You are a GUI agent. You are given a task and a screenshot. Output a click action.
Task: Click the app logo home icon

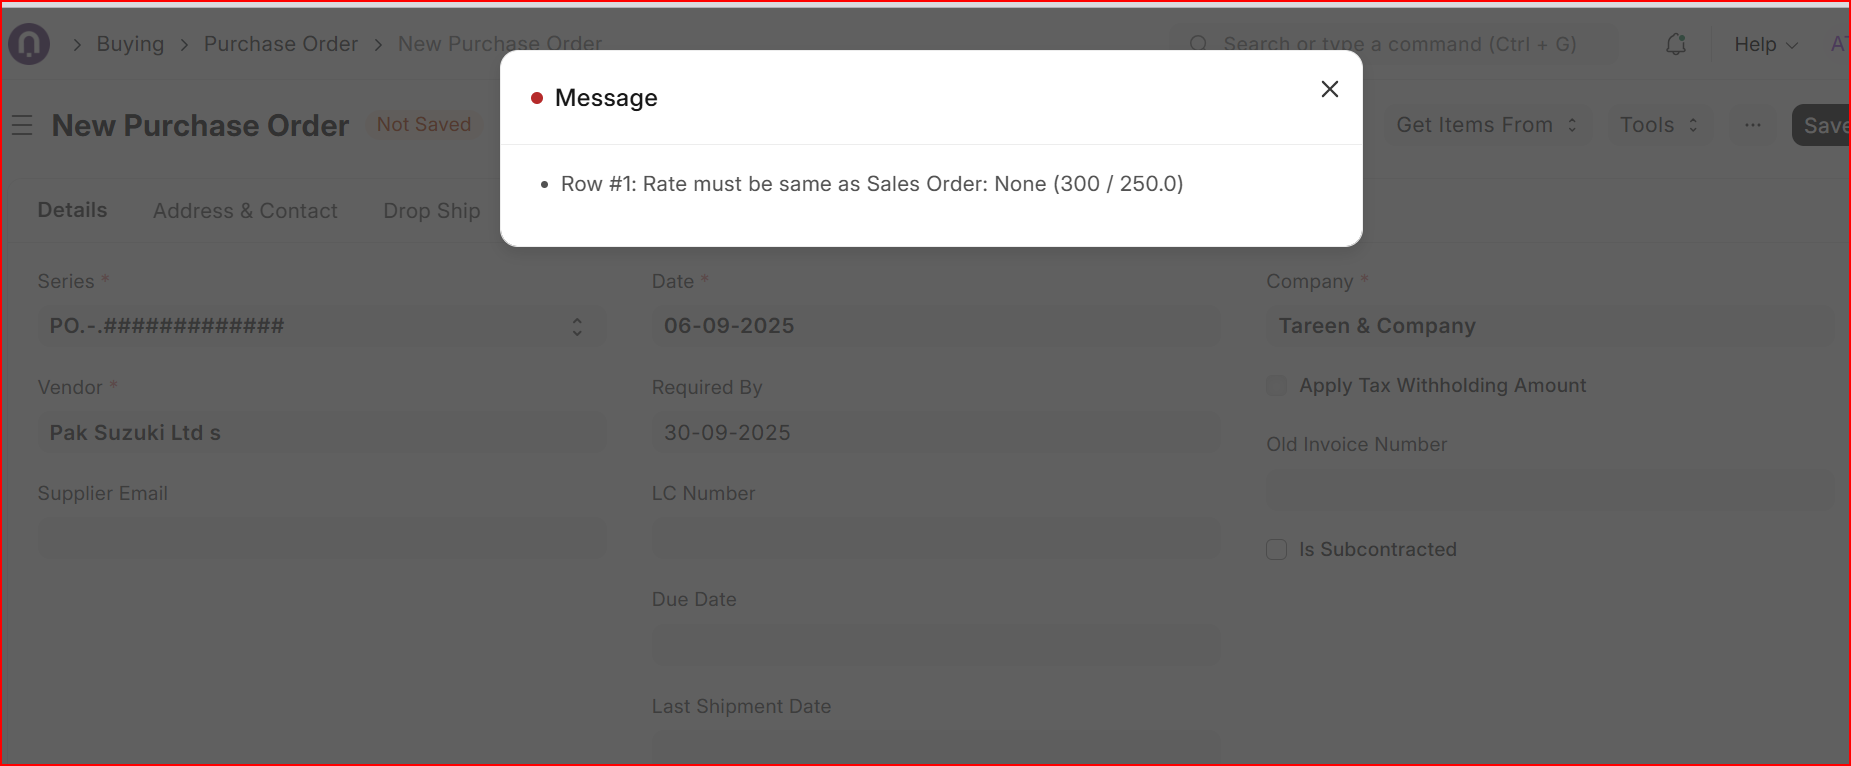click(29, 44)
